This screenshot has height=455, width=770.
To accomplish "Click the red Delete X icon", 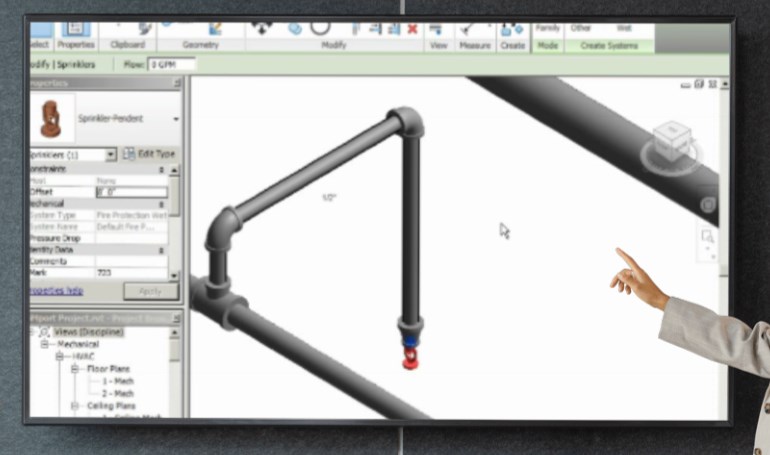I will 412,29.
